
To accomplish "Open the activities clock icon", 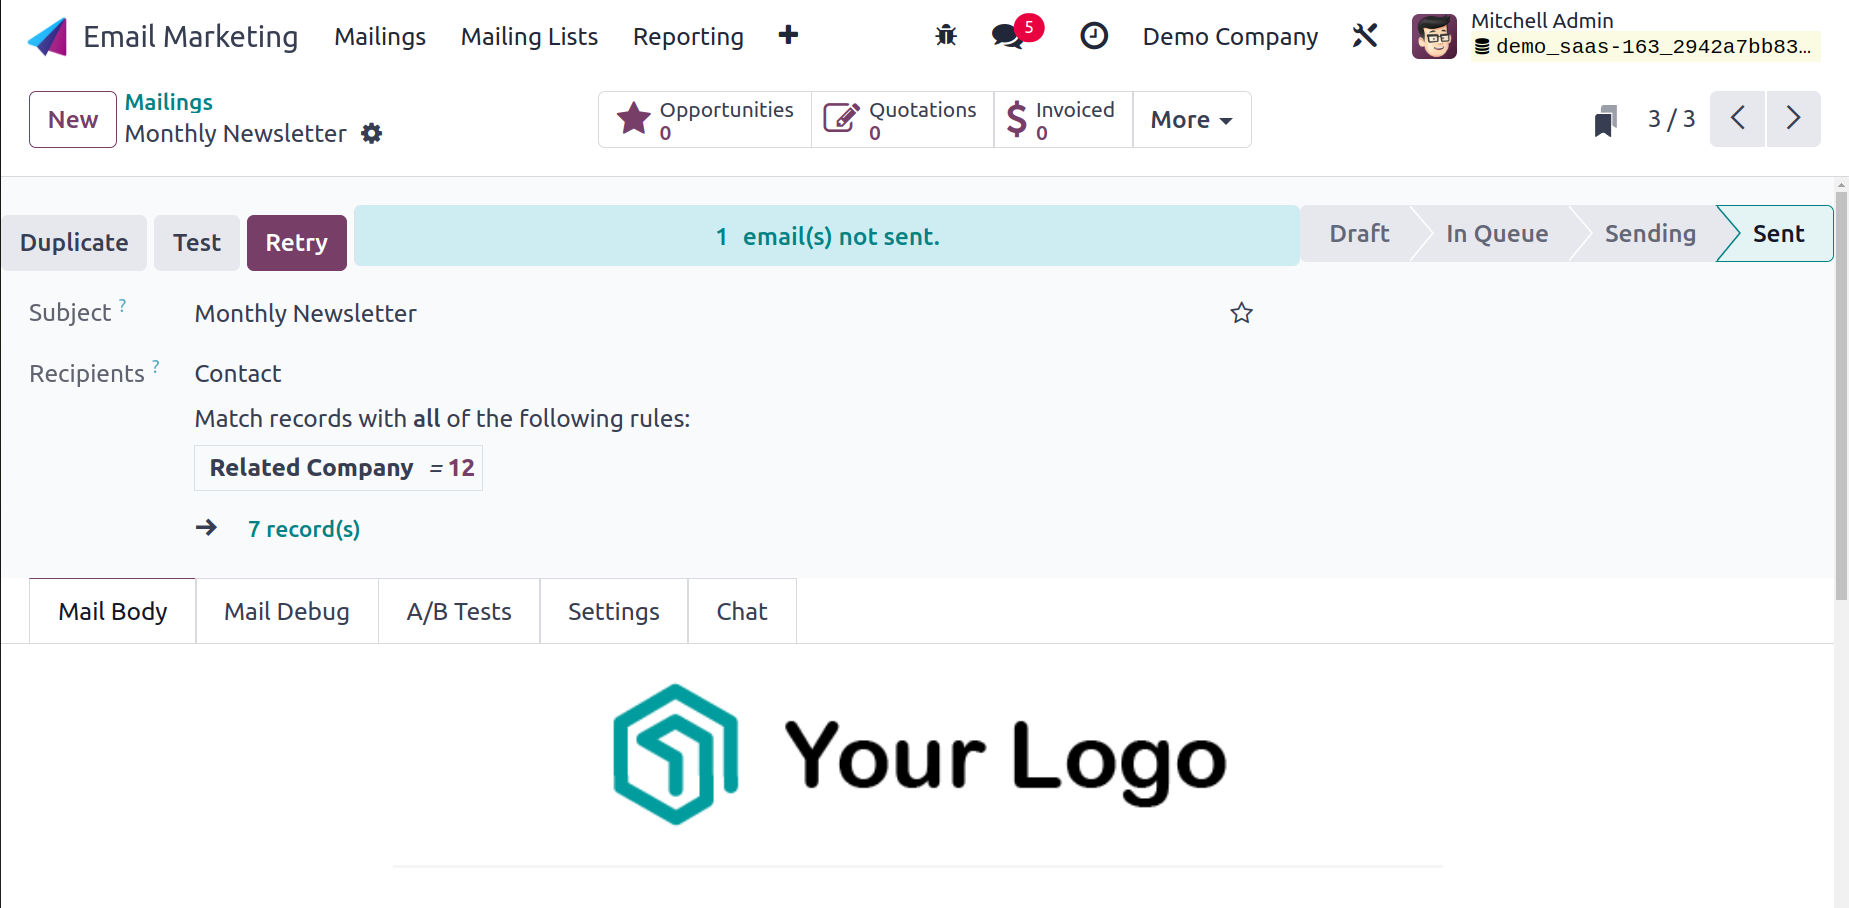I will click(1094, 36).
